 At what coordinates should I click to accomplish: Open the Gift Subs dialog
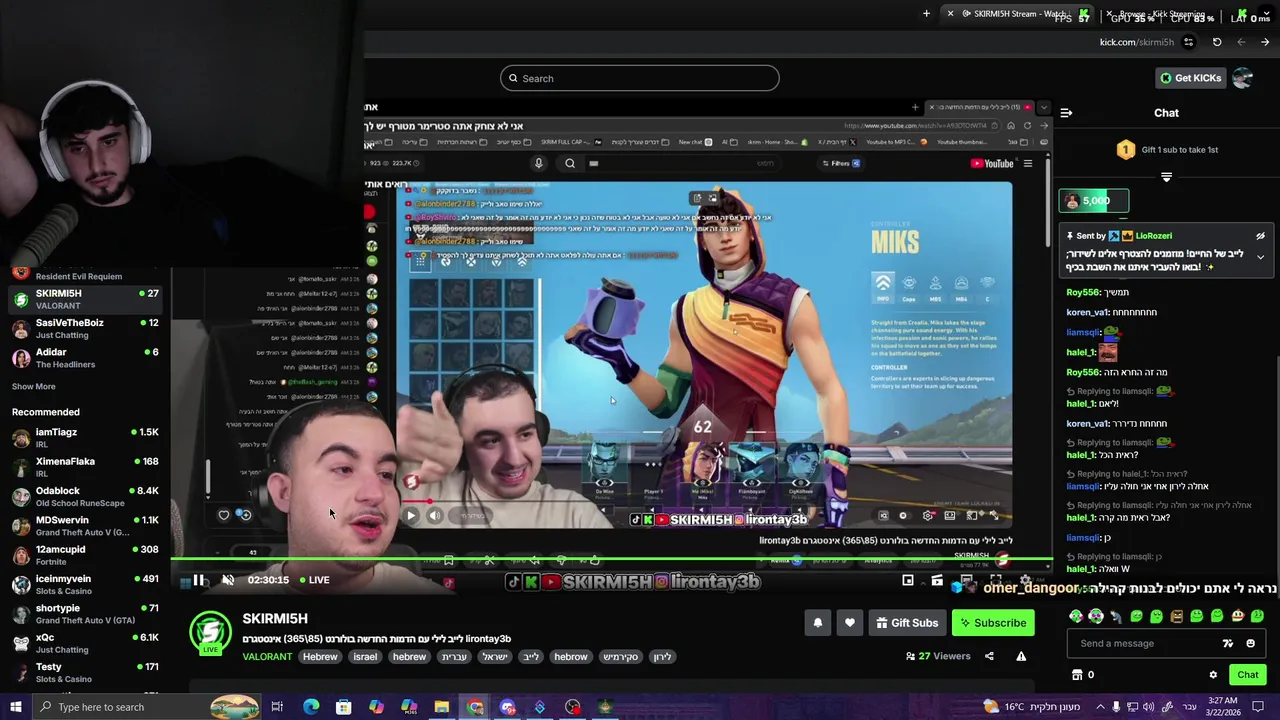click(x=906, y=623)
